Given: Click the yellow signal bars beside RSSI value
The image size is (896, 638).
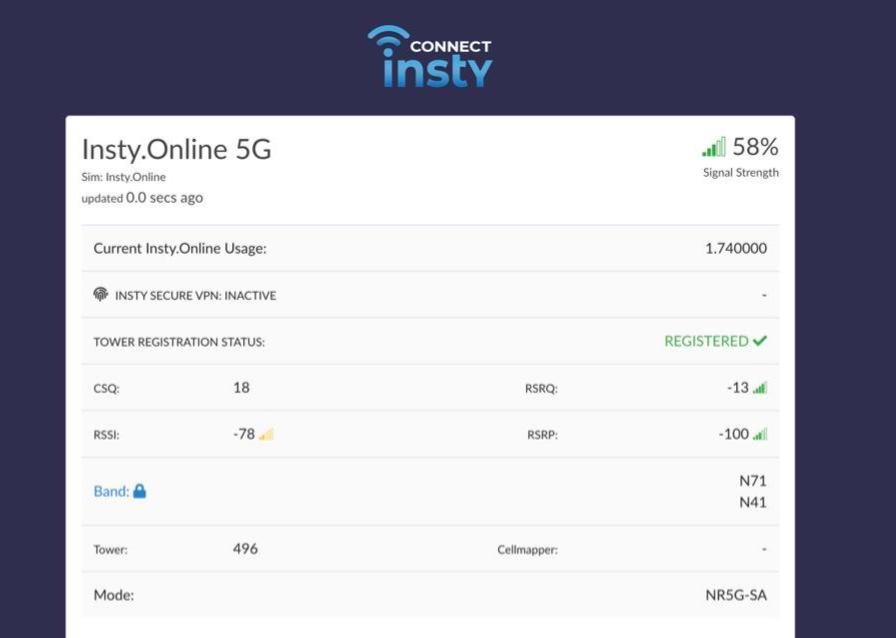Looking at the screenshot, I should 266,435.
